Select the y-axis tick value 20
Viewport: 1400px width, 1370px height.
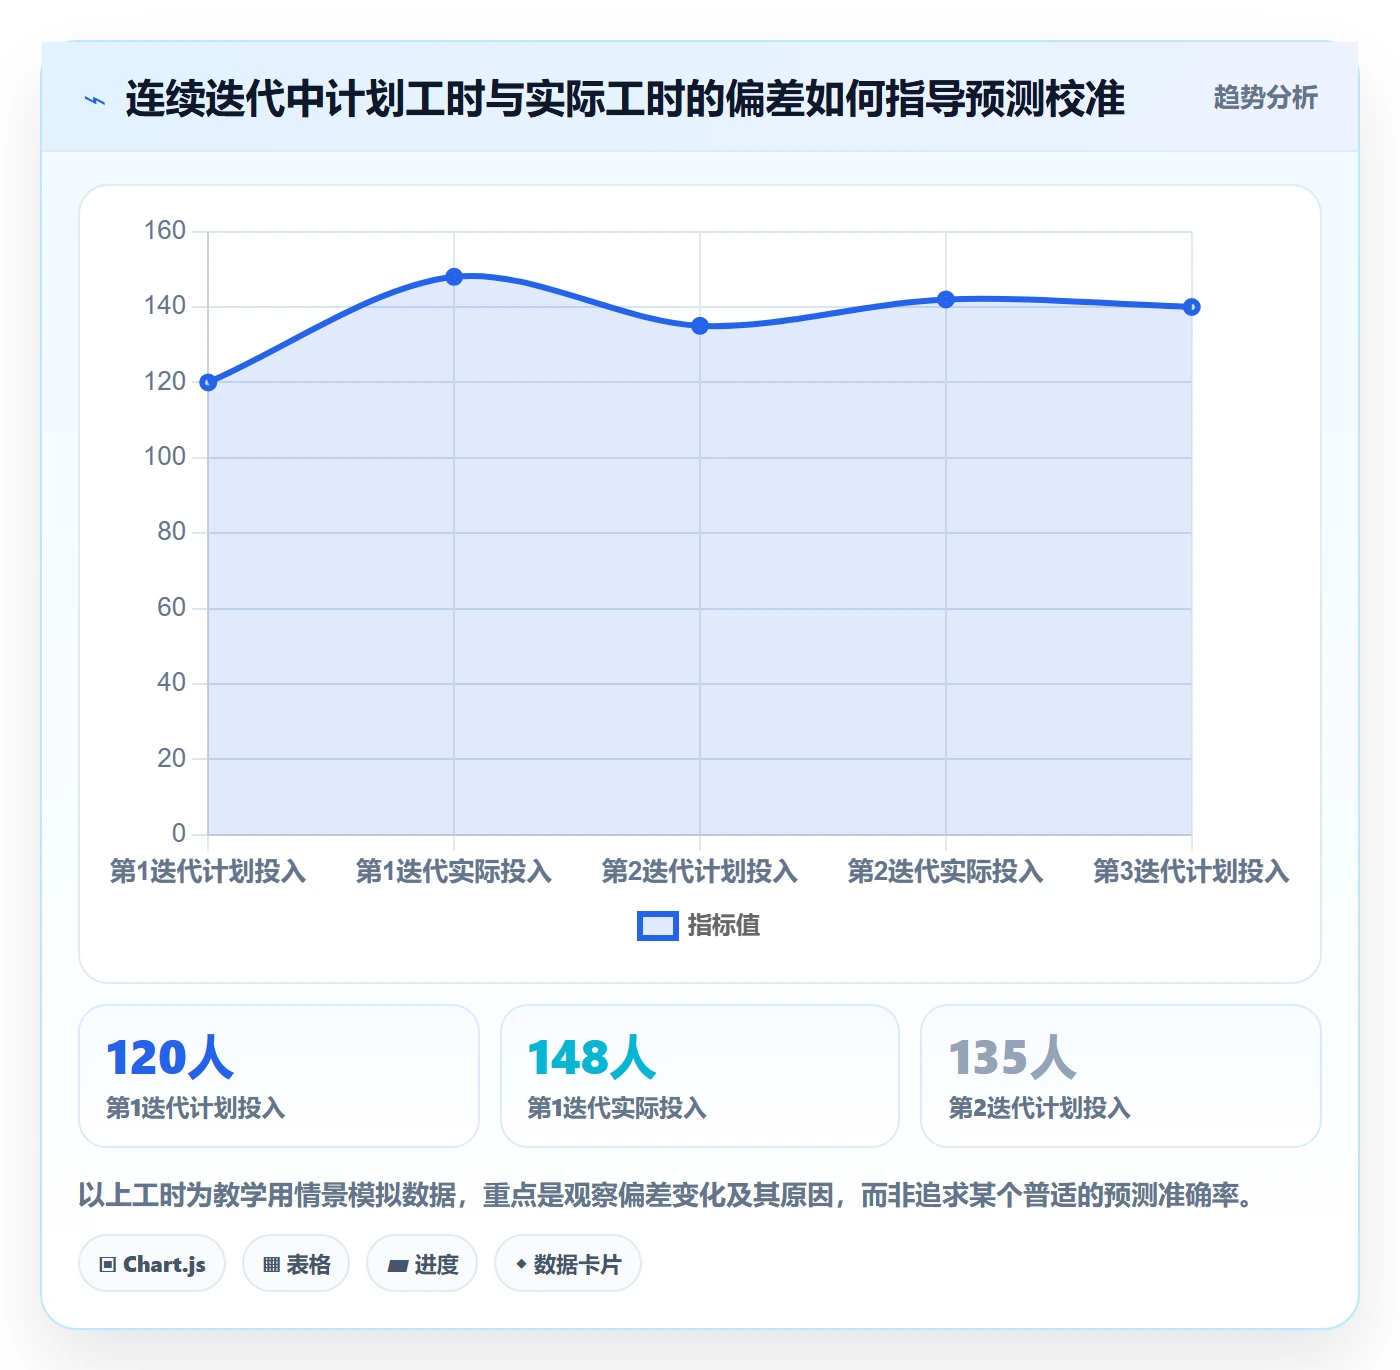pyautogui.click(x=172, y=759)
